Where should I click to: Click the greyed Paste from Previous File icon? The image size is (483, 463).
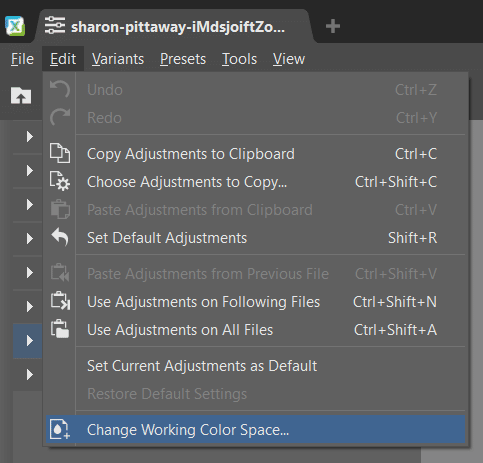(60, 273)
